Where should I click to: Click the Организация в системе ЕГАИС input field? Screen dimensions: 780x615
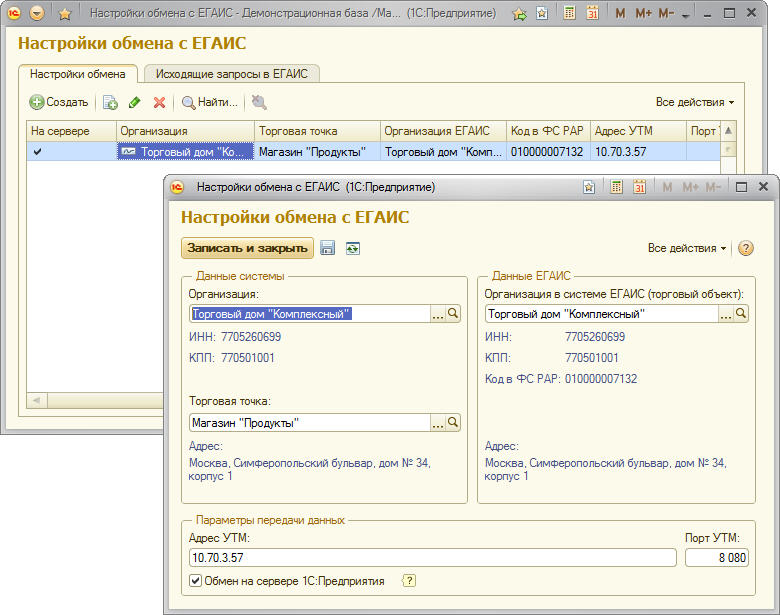tap(602, 313)
